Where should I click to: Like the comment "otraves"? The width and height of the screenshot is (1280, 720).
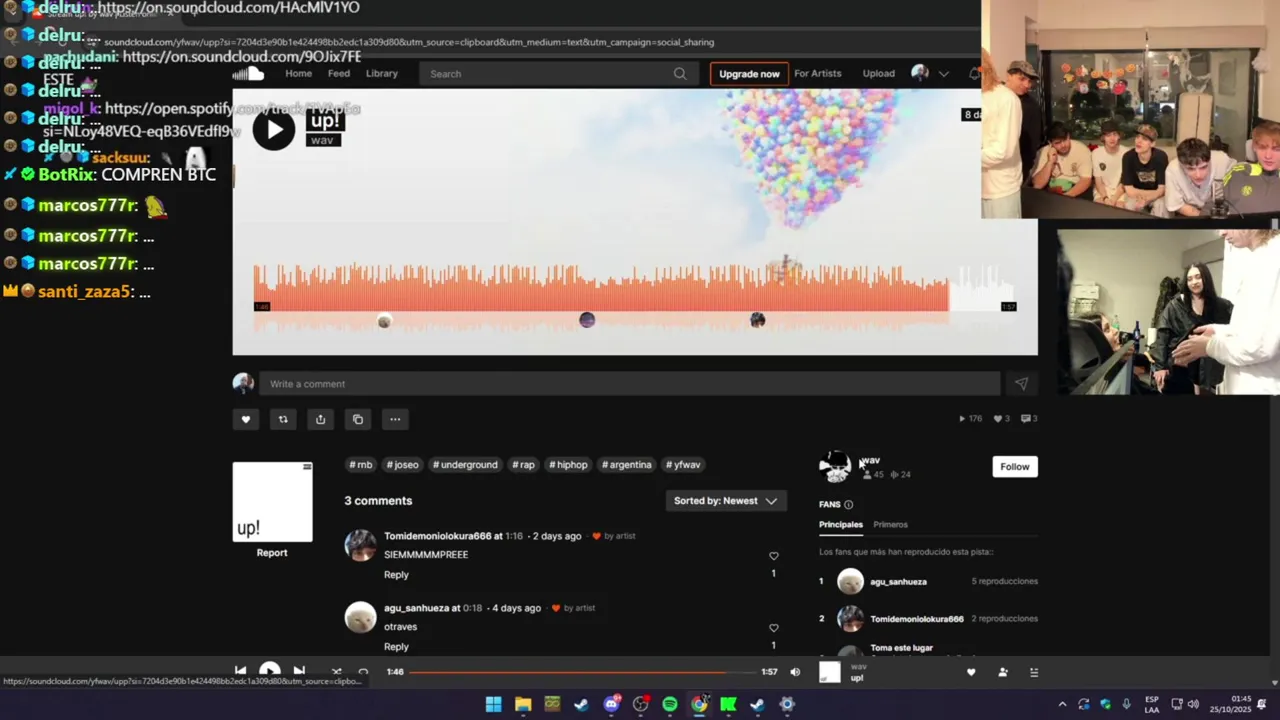tap(773, 628)
